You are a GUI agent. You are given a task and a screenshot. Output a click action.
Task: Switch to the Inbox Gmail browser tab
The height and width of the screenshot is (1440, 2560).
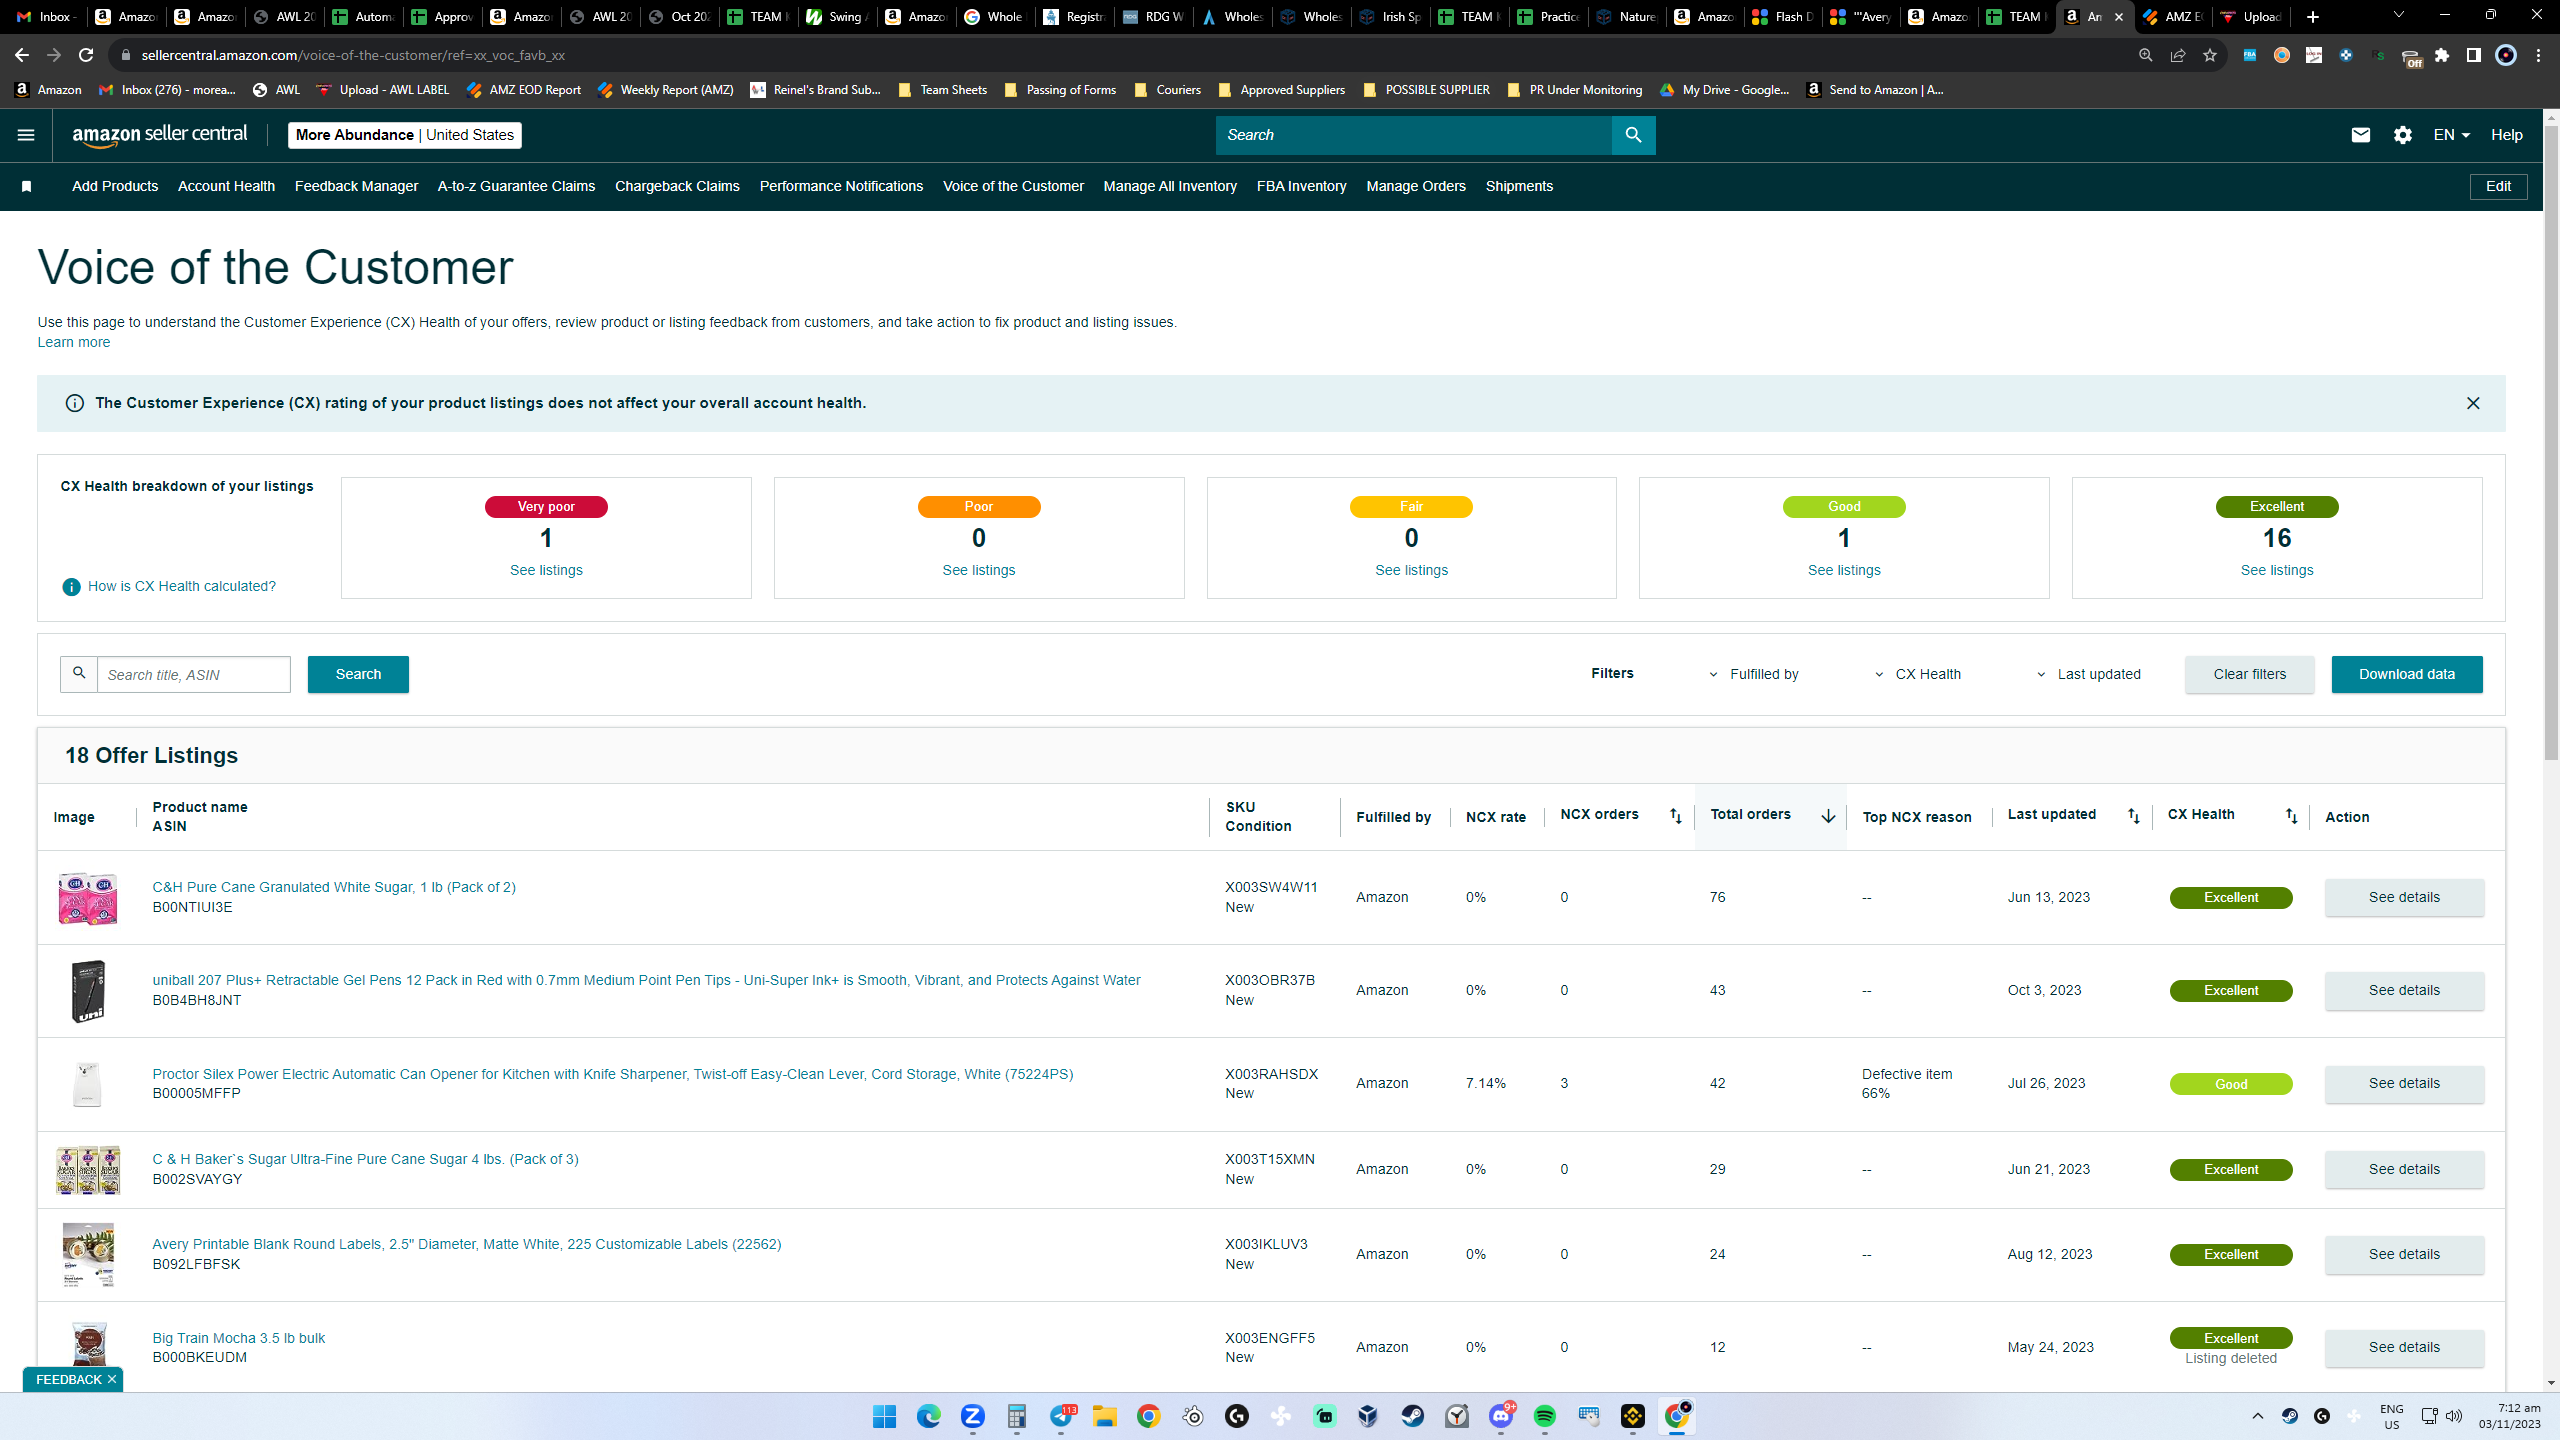(47, 16)
